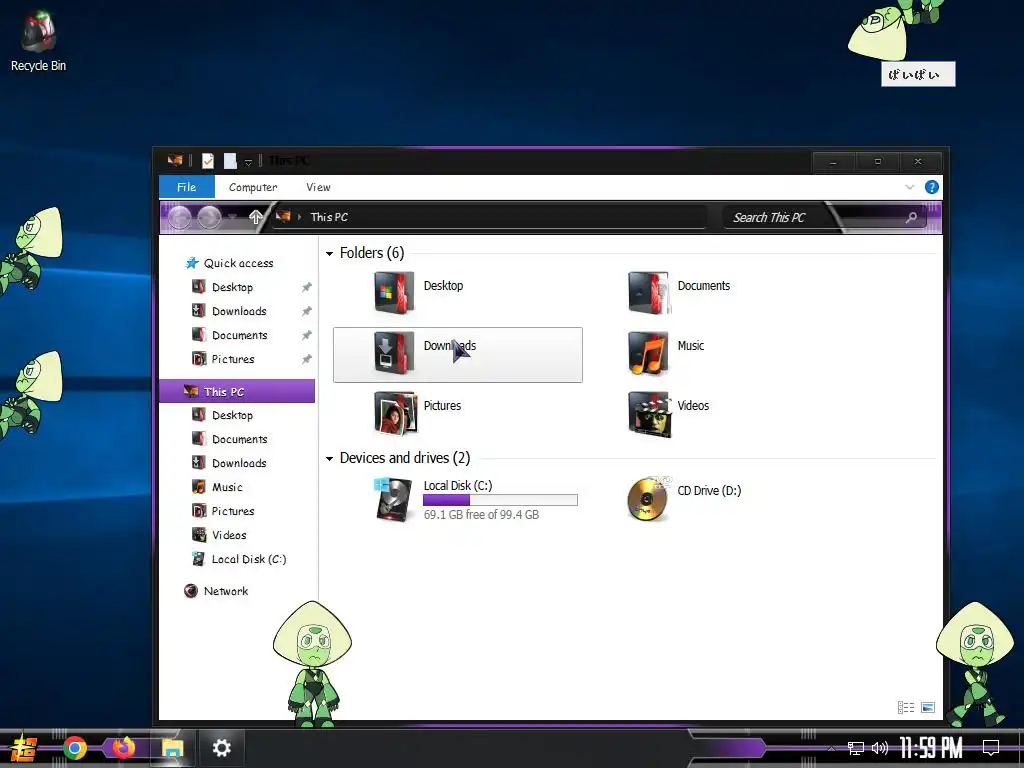1024x768 pixels.
Task: Click Local Disk (C:) usage bar
Action: click(x=500, y=500)
